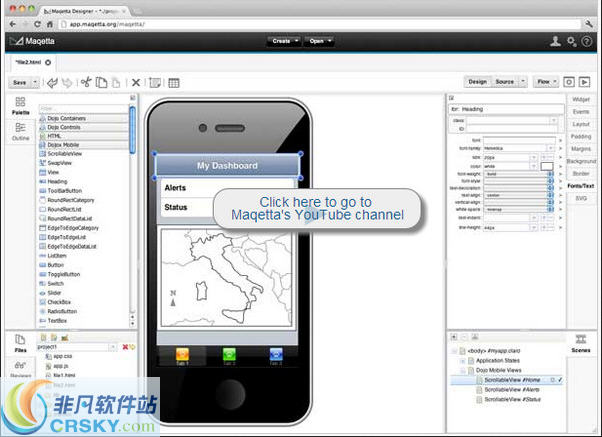Collapse the Dojo Mobile Views tree node
The image size is (602, 437).
tap(462, 370)
